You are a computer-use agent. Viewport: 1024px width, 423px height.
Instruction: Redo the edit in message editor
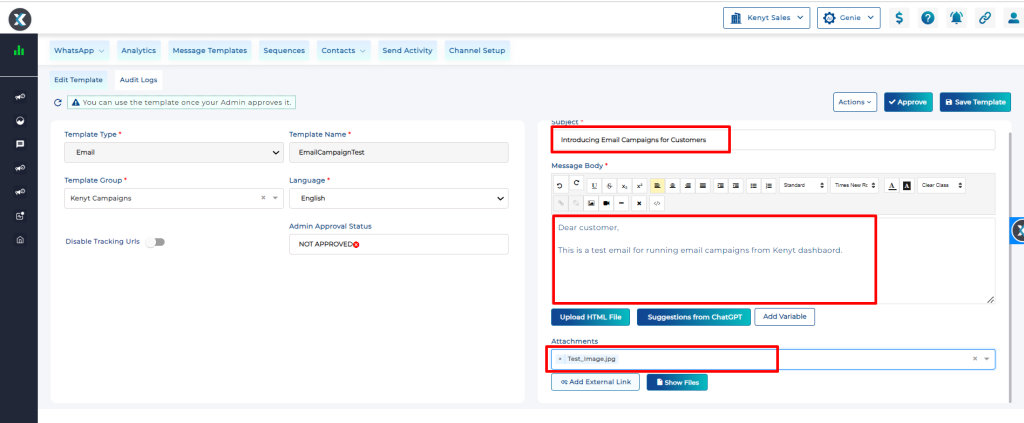click(576, 183)
